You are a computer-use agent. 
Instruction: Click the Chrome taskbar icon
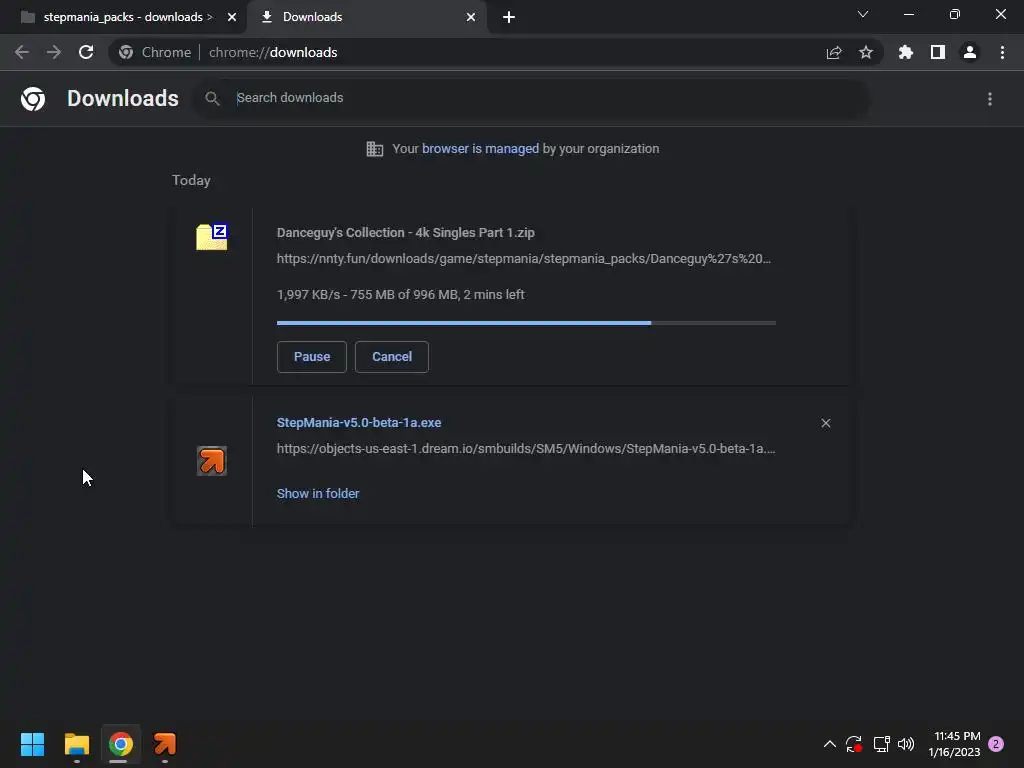click(120, 744)
